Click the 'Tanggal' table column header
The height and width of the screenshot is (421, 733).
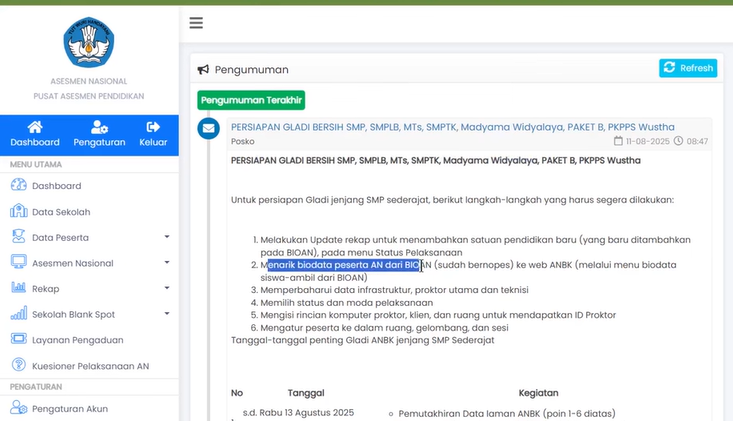click(x=306, y=393)
